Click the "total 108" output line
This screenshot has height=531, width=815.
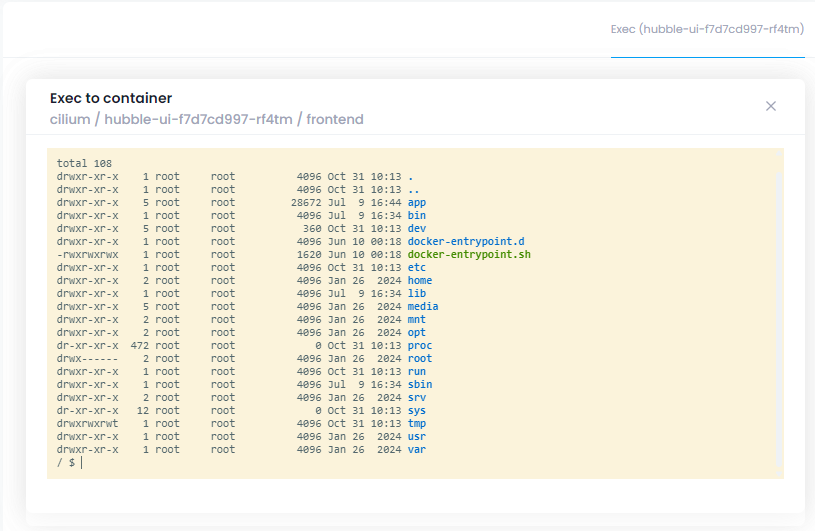click(x=84, y=164)
